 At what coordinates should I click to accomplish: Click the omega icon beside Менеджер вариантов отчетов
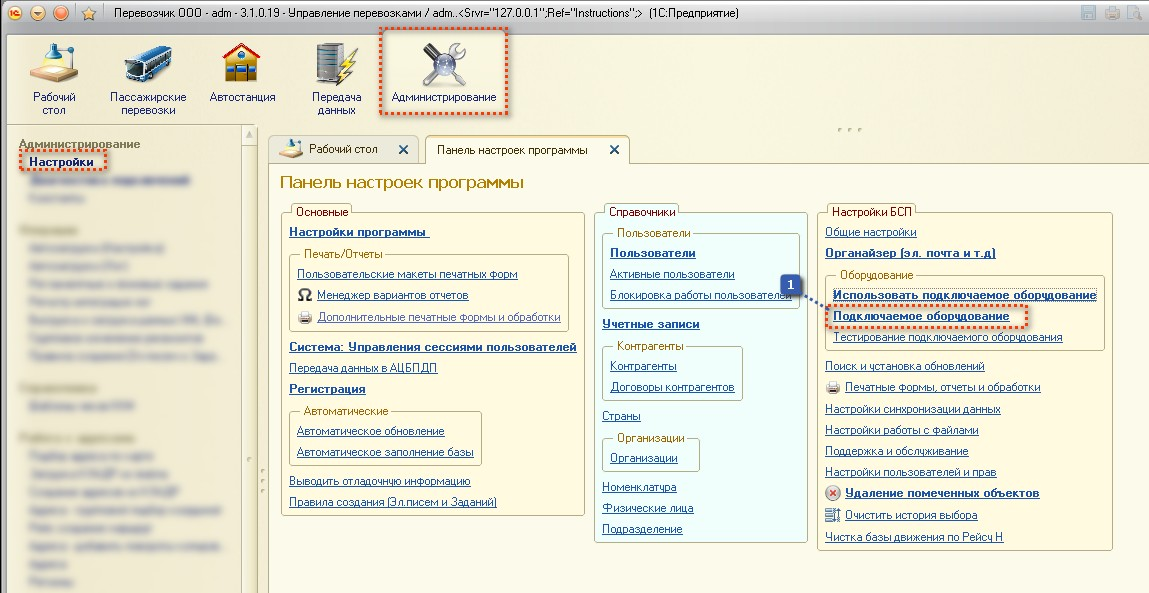point(305,295)
